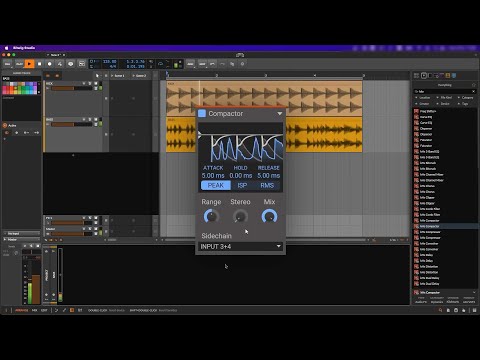Switch to ARRANGE view in footer
Screen dimensions: 480x360
click(x=22, y=310)
